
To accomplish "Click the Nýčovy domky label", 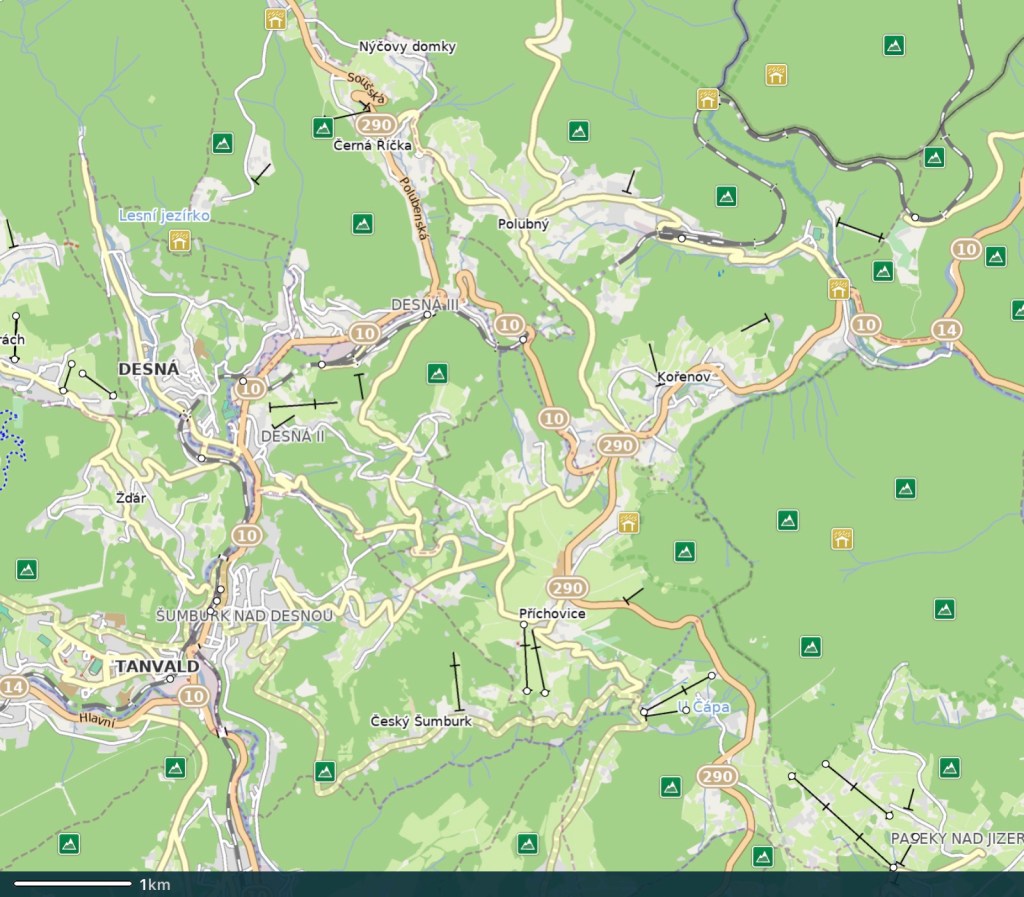I will (x=407, y=47).
